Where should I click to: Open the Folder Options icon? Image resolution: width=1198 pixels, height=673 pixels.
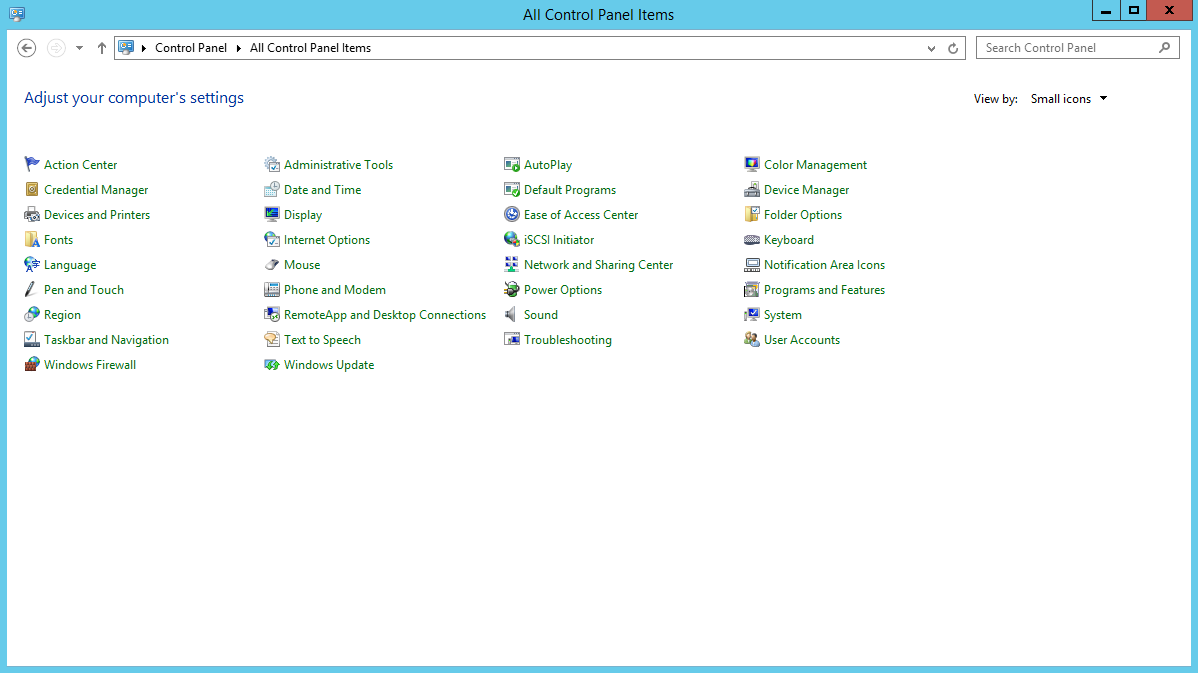[752, 215]
